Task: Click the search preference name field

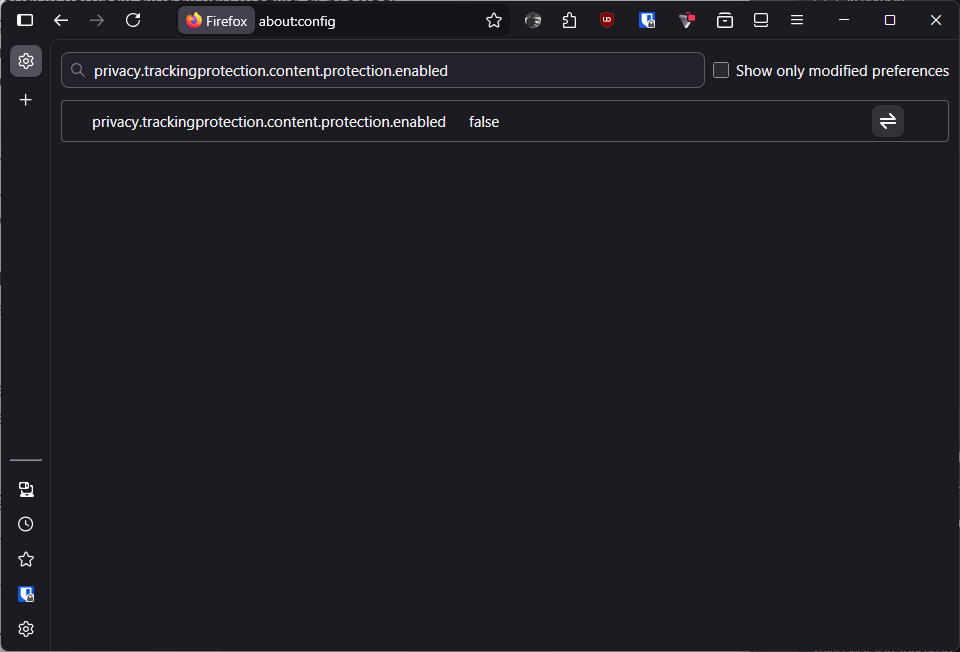Action: click(x=390, y=71)
